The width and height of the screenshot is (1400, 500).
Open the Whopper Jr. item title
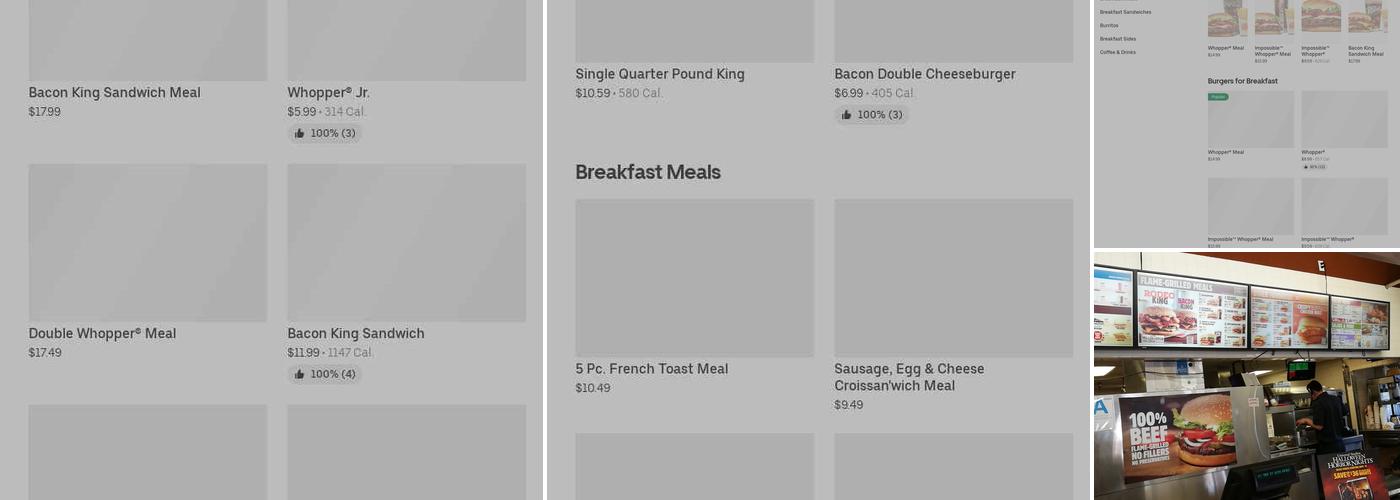[x=328, y=93]
